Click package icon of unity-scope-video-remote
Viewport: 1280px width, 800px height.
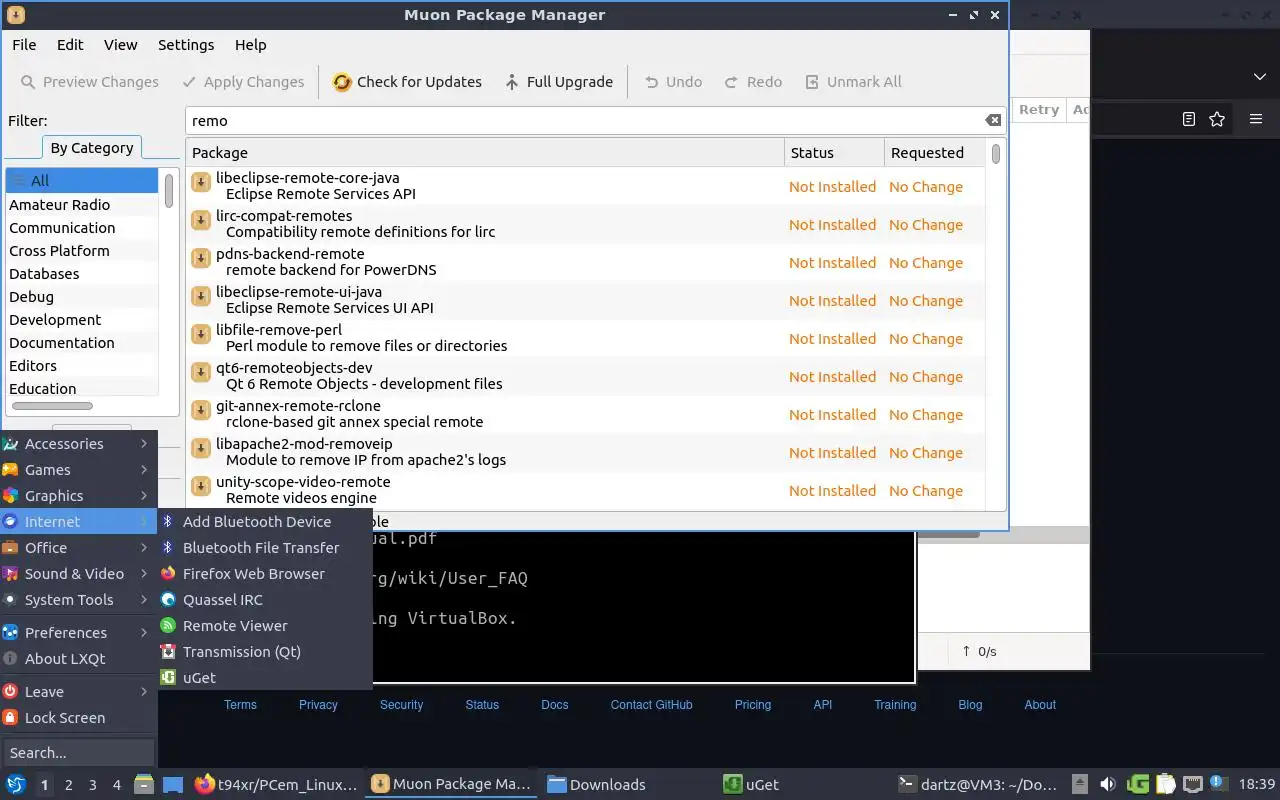pos(200,485)
